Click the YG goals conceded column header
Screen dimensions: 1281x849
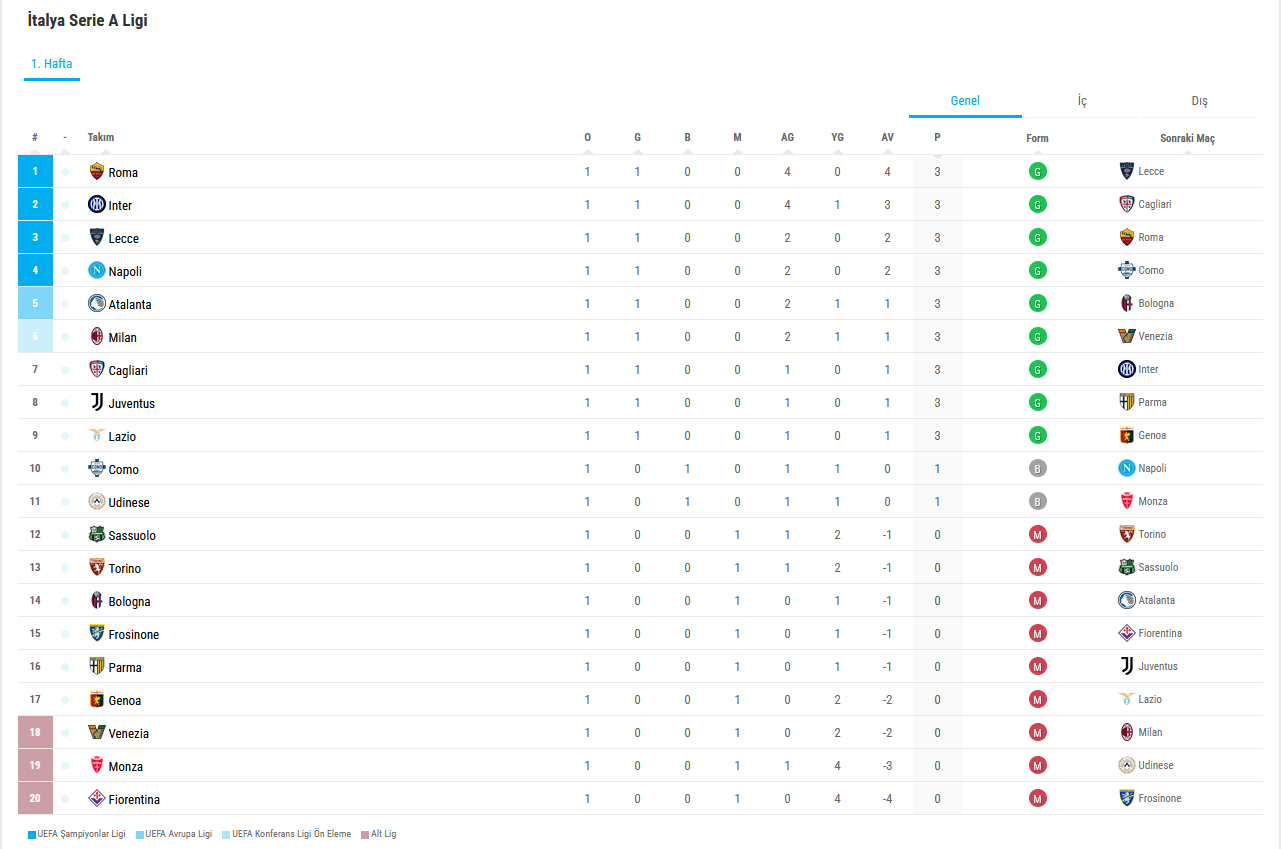point(837,138)
